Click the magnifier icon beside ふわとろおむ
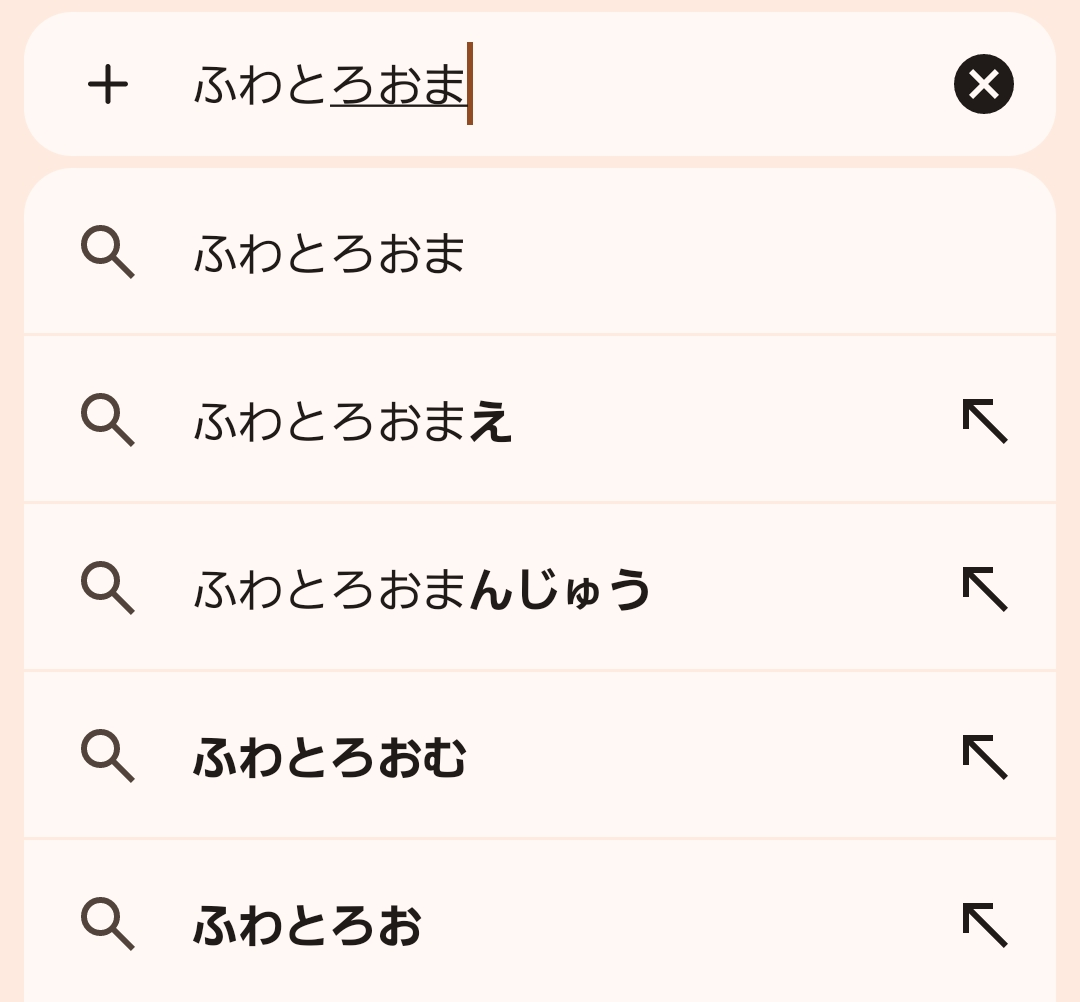 107,756
